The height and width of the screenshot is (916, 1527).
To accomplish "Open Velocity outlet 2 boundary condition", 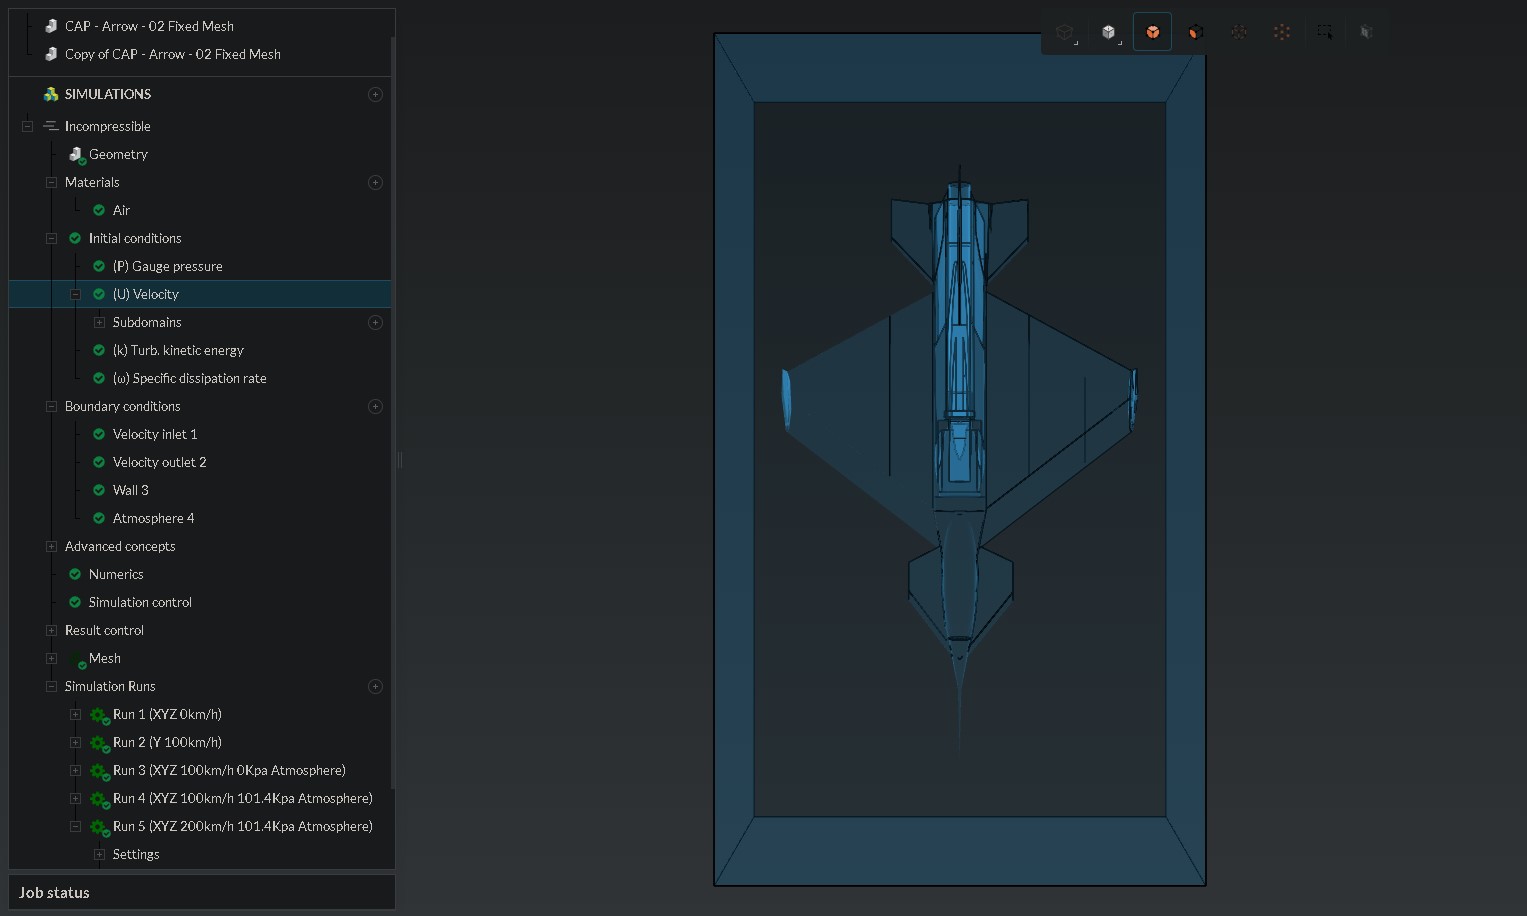I will point(159,462).
